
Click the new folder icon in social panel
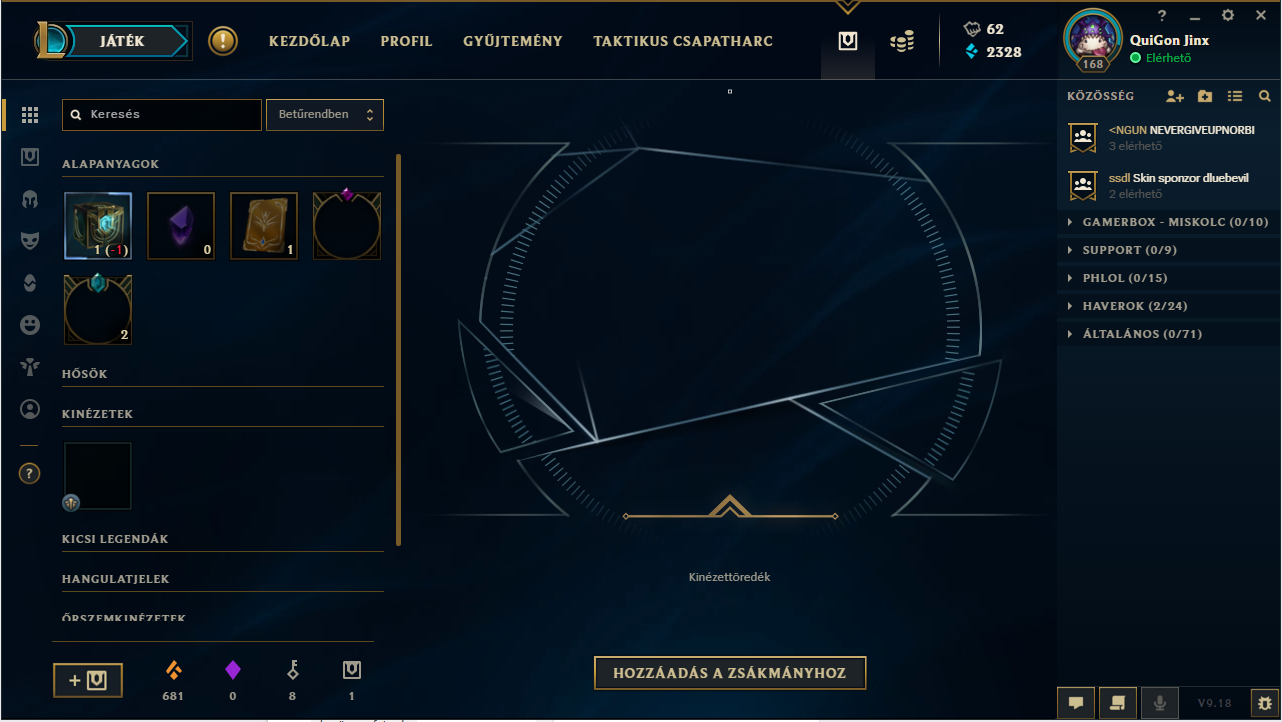pyautogui.click(x=1205, y=96)
